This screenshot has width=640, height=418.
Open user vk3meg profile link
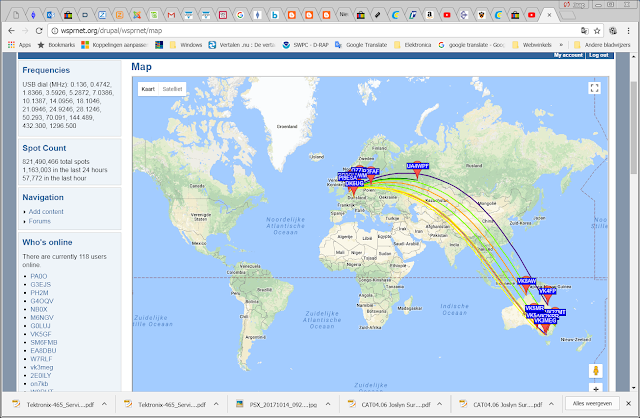(42, 367)
